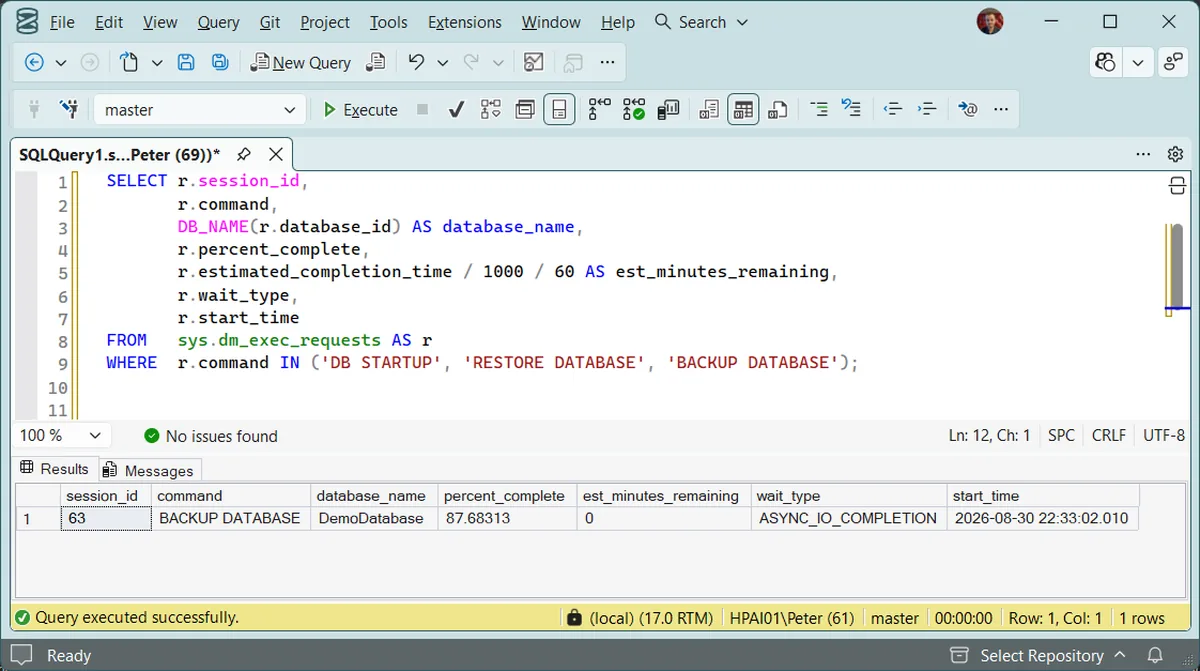Click the CRLF line ending indicator
This screenshot has height=671, width=1200.
click(1109, 436)
